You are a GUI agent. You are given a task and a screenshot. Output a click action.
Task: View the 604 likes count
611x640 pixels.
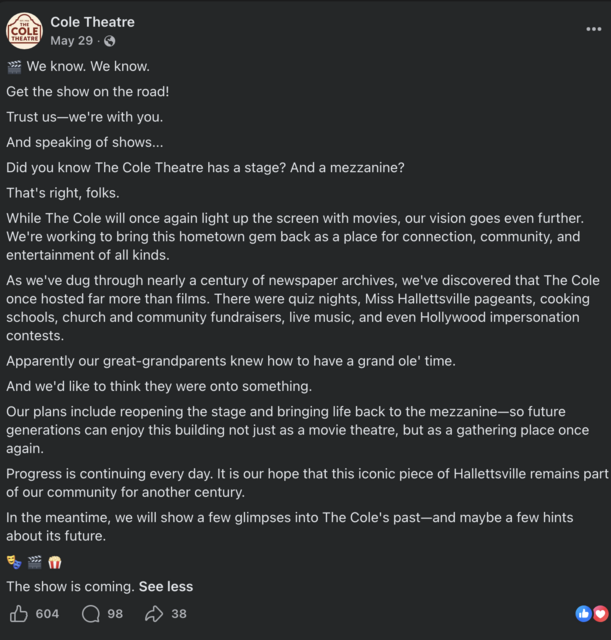[x=47, y=613]
